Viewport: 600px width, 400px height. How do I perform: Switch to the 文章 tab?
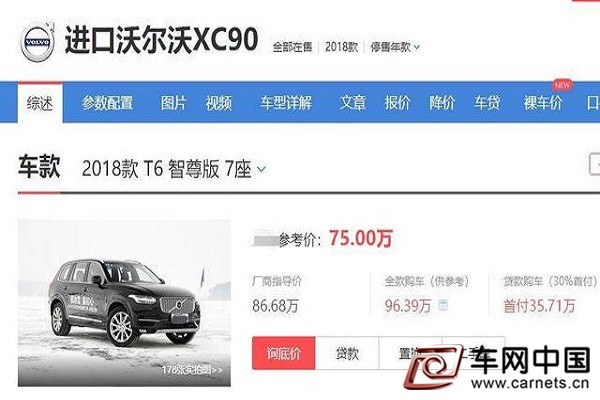pos(352,103)
